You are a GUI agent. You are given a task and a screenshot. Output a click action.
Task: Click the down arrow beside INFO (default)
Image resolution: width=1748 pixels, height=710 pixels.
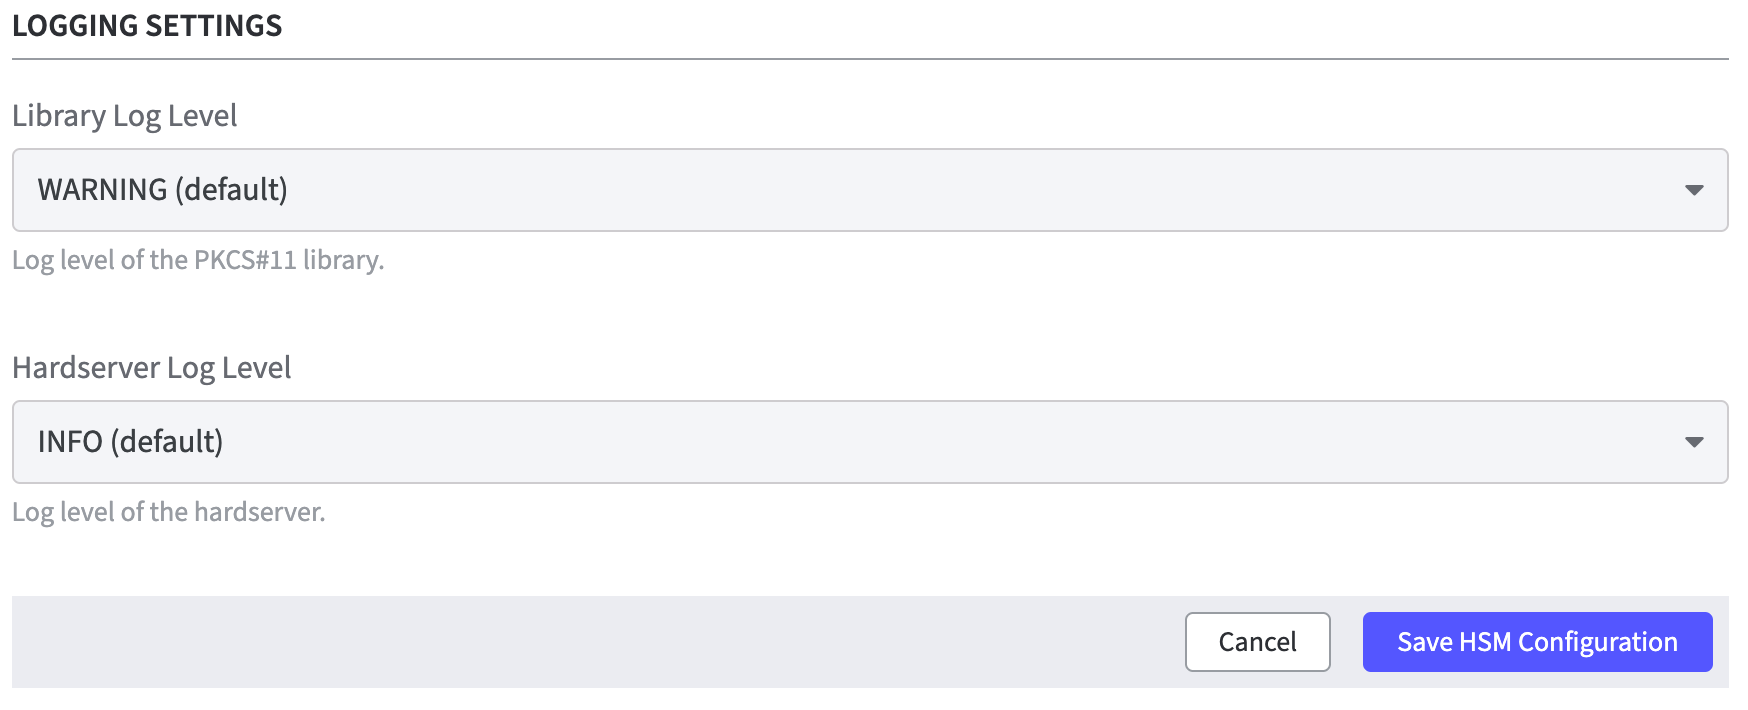pos(1696,442)
